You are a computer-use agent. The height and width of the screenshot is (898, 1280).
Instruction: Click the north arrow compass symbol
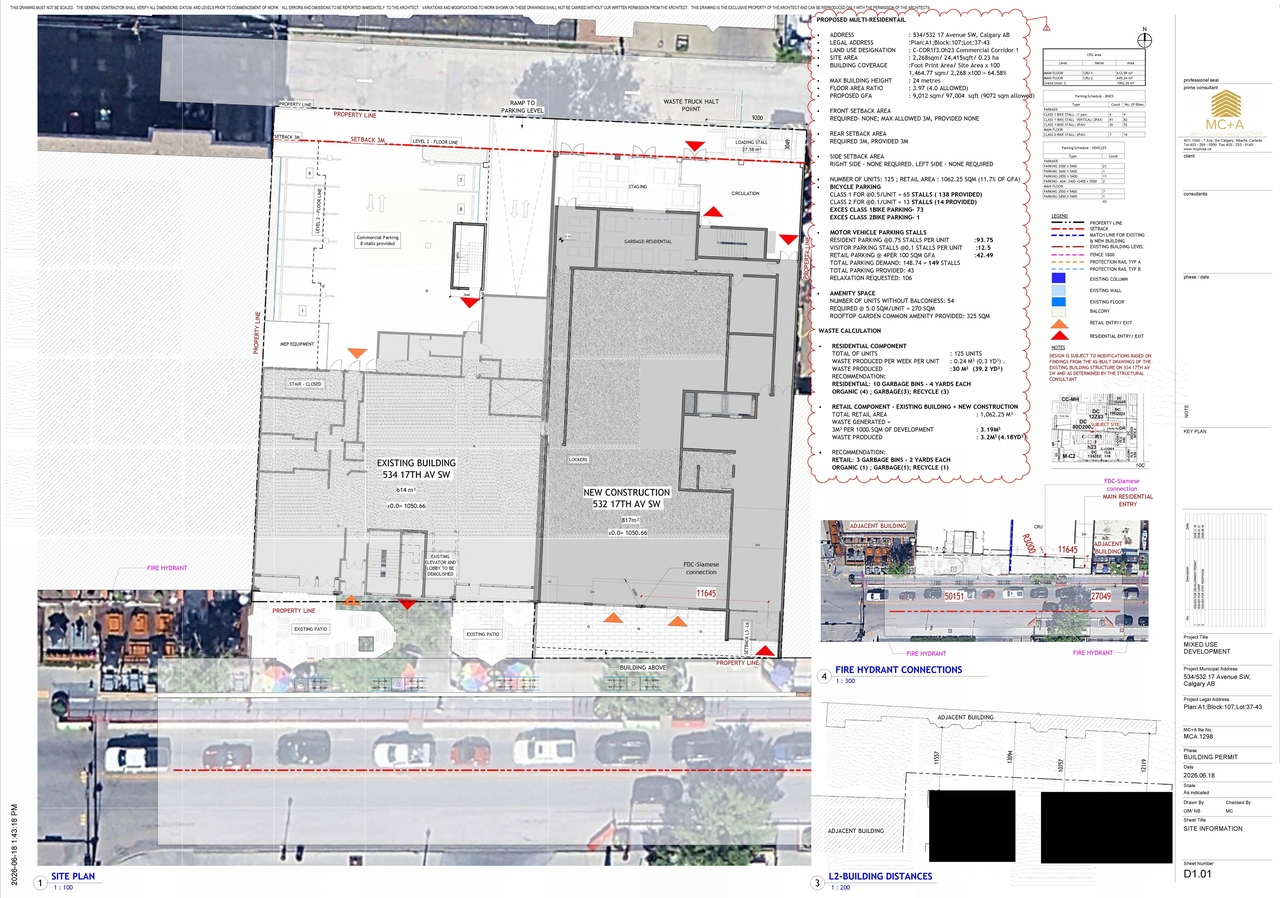pyautogui.click(x=1145, y=40)
